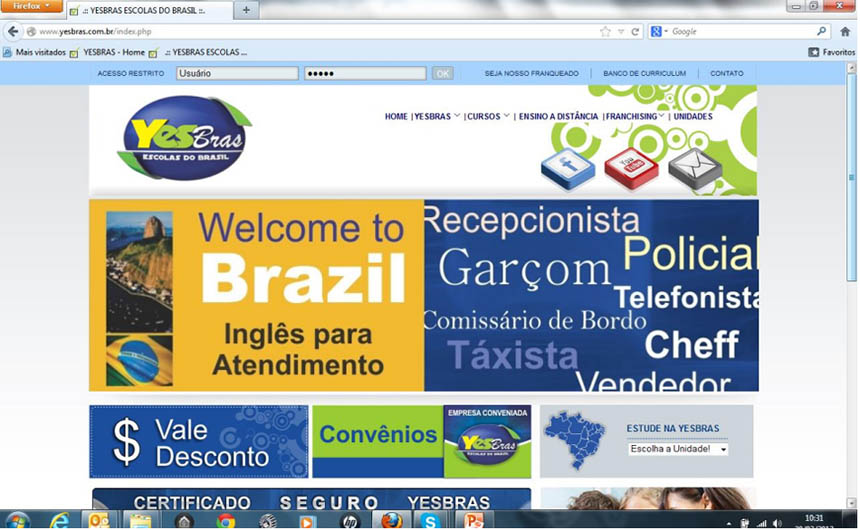
Task: Open the orange Firefox menu button
Action: 31,6
